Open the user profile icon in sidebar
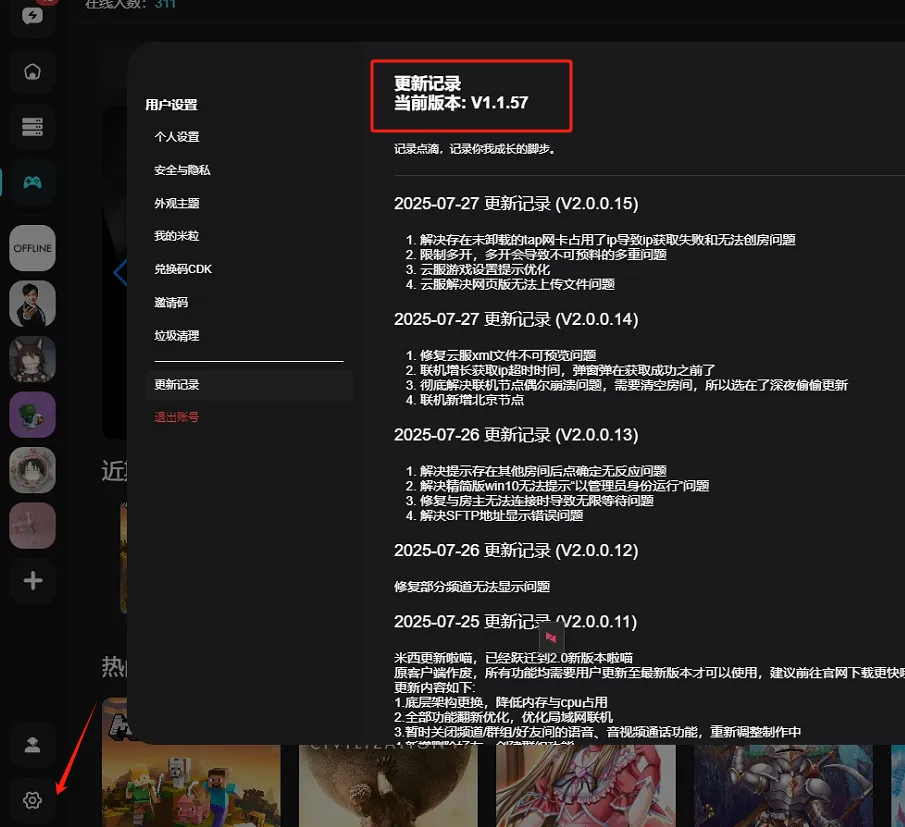This screenshot has height=827, width=905. (x=32, y=745)
